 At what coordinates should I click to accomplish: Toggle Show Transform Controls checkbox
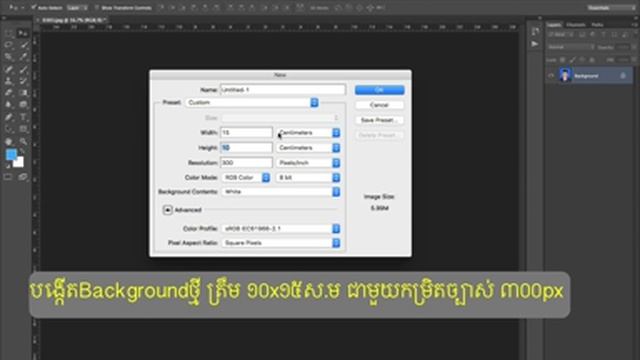pos(97,8)
